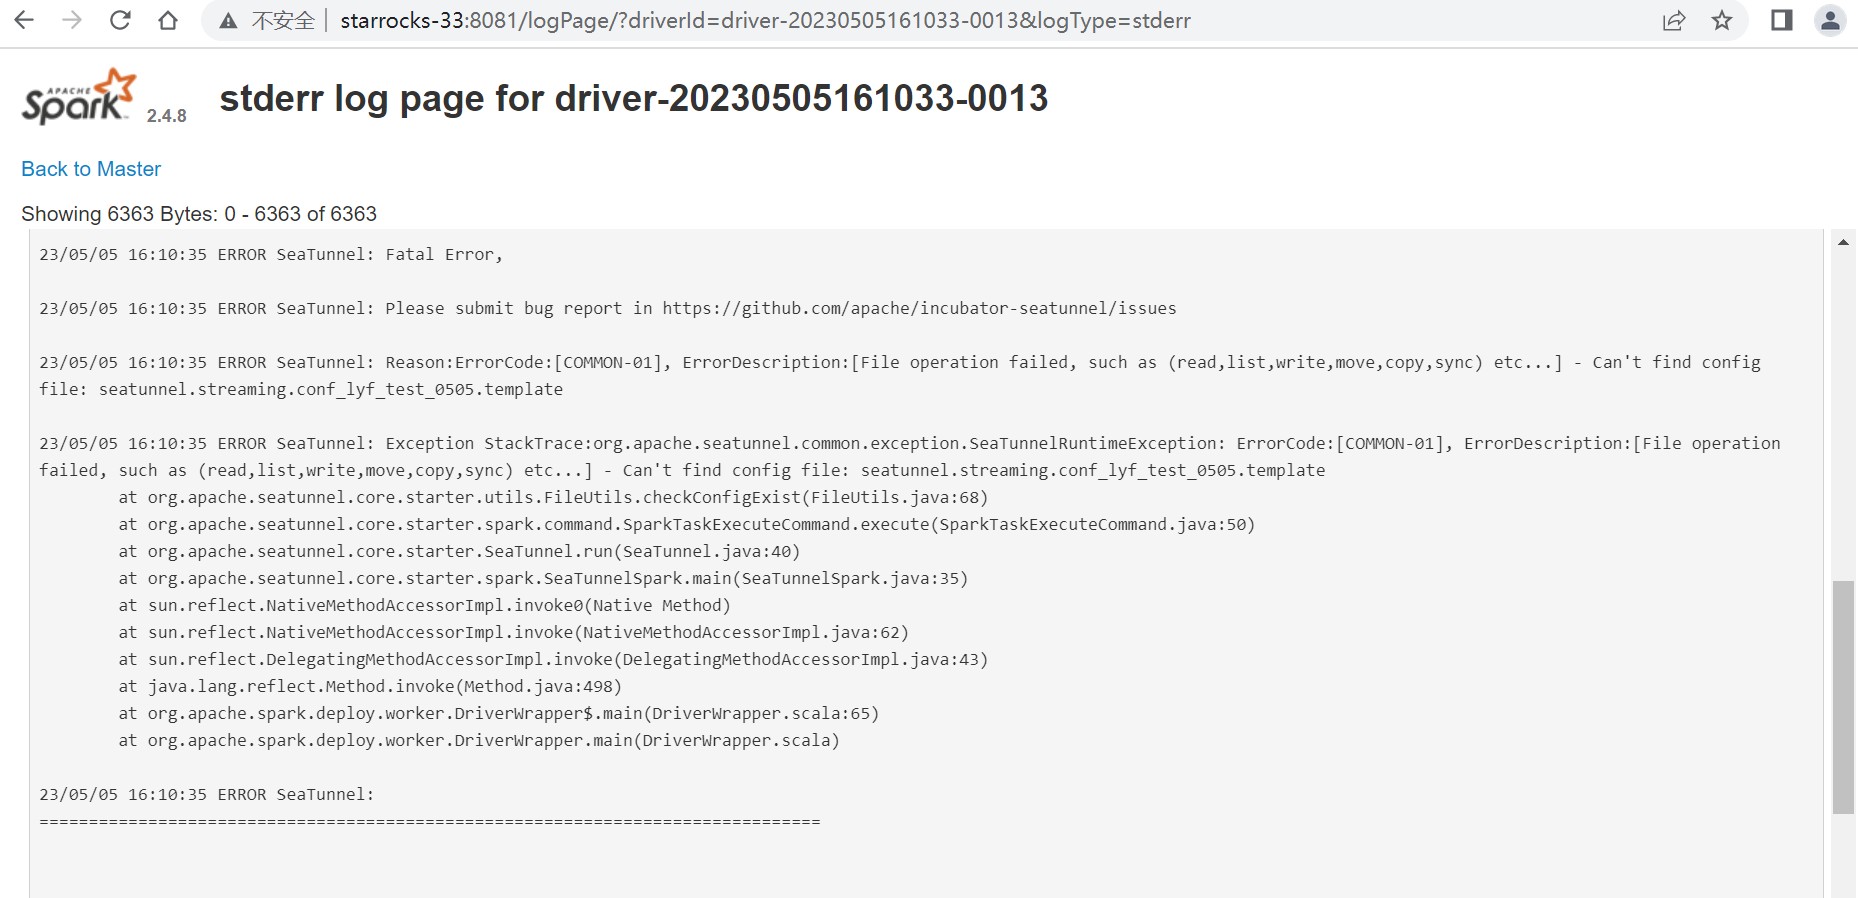Click DelegatingMethodAccessorImpl.invoke stack frame

(553, 660)
